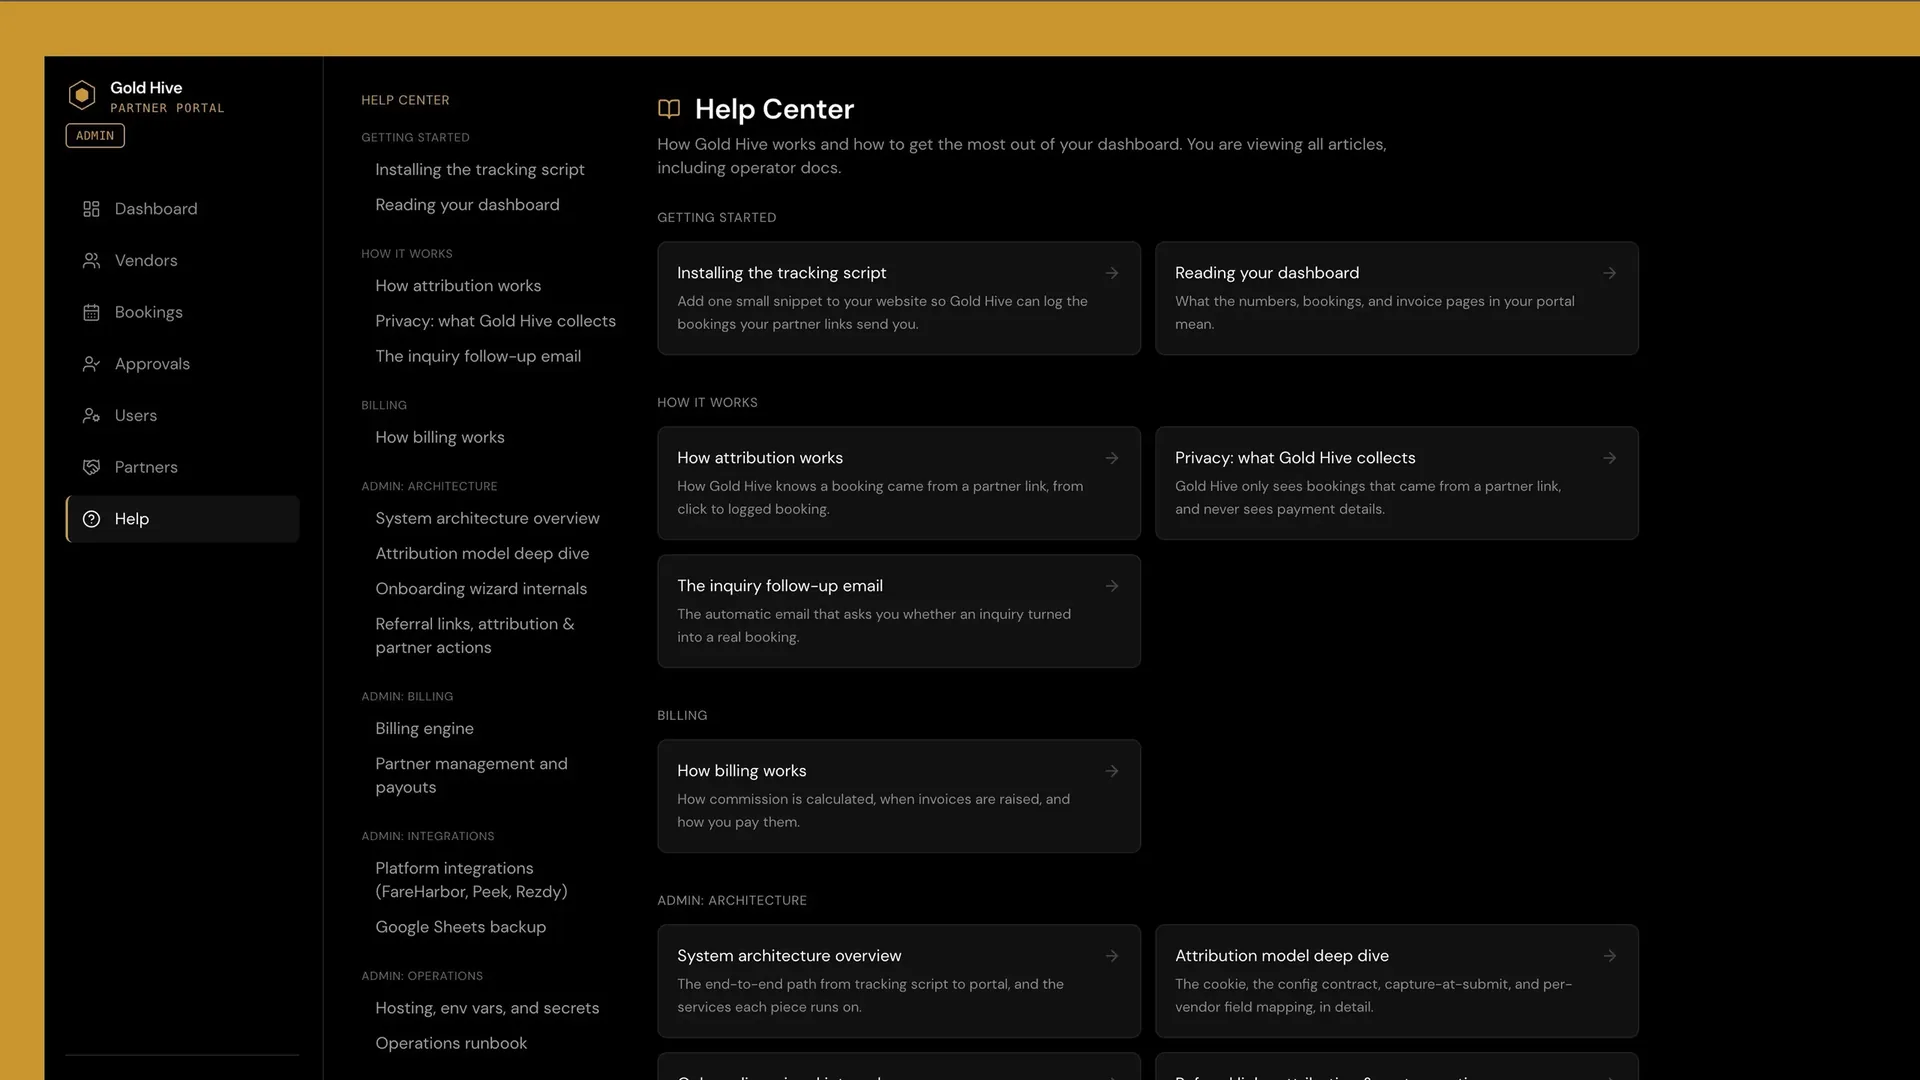Viewport: 1920px width, 1080px height.
Task: Go to Vendors in the sidebar
Action: pyautogui.click(x=183, y=261)
